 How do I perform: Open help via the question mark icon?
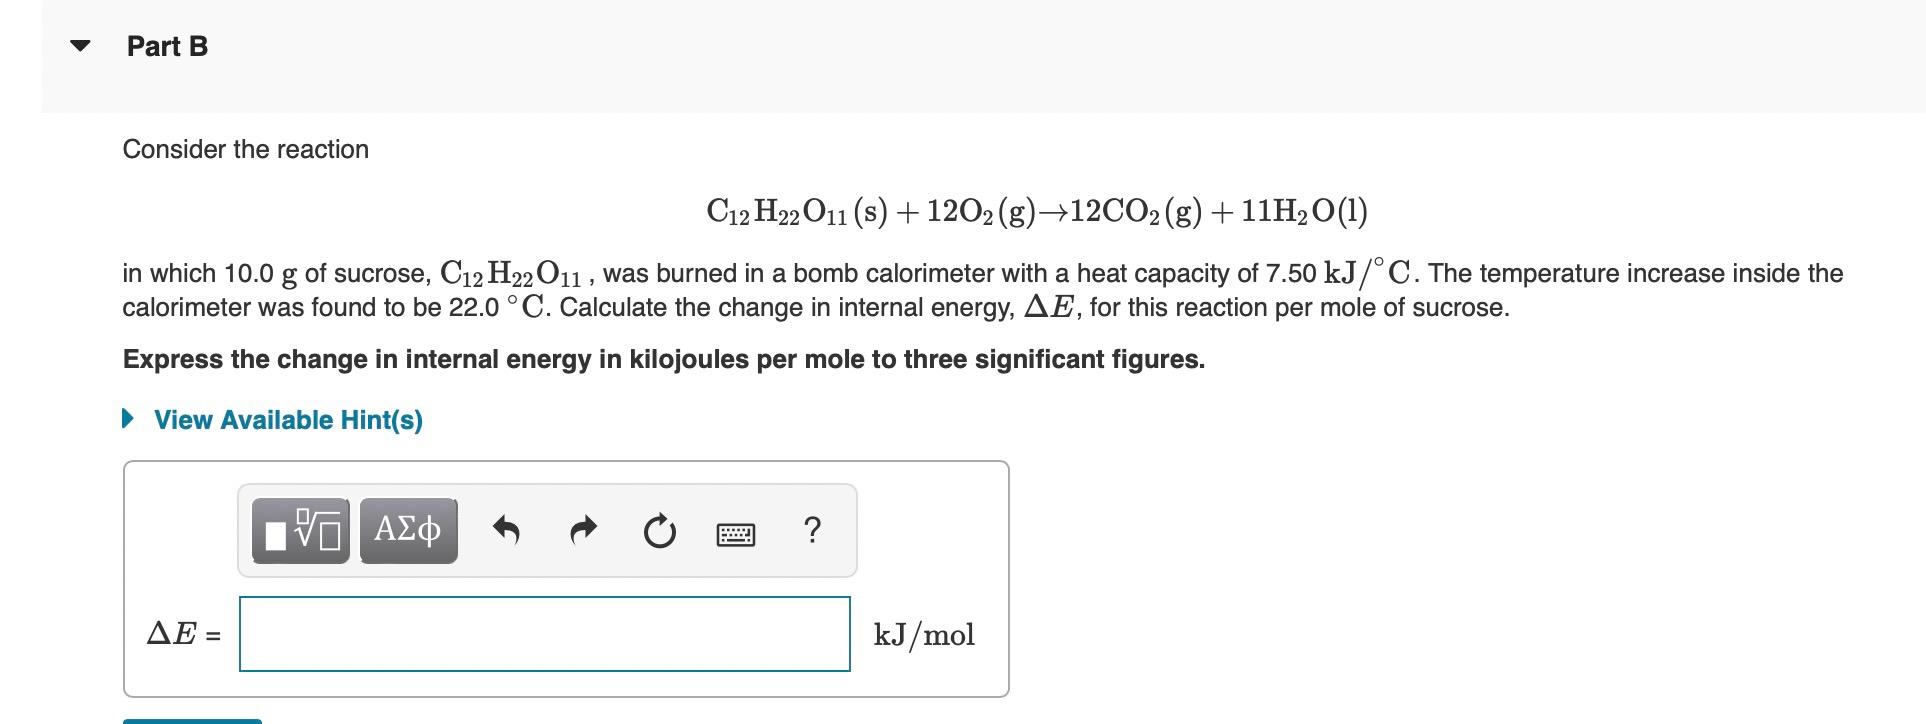pyautogui.click(x=812, y=531)
